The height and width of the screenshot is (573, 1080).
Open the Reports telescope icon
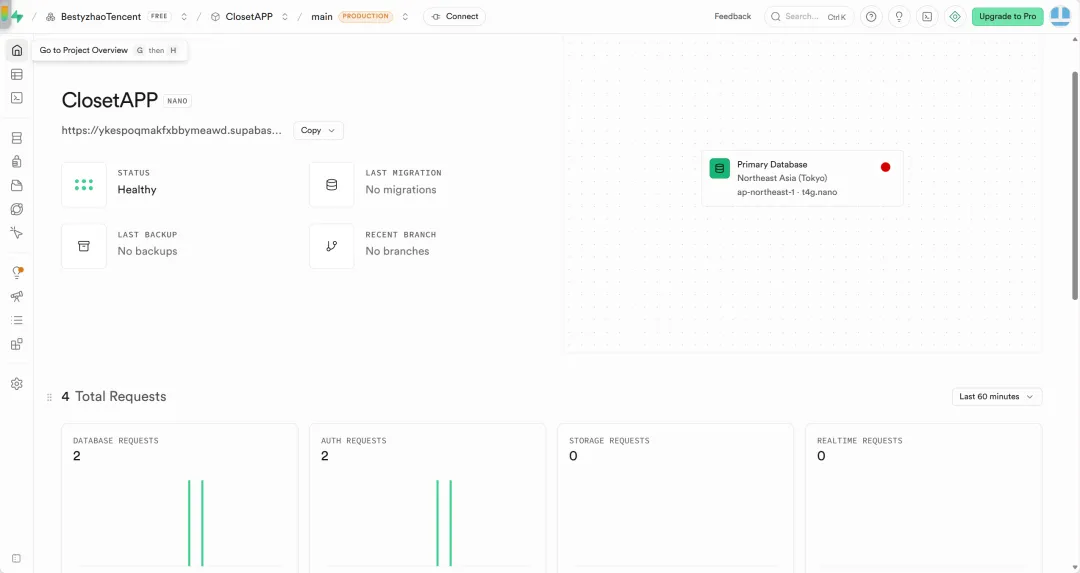pos(17,296)
